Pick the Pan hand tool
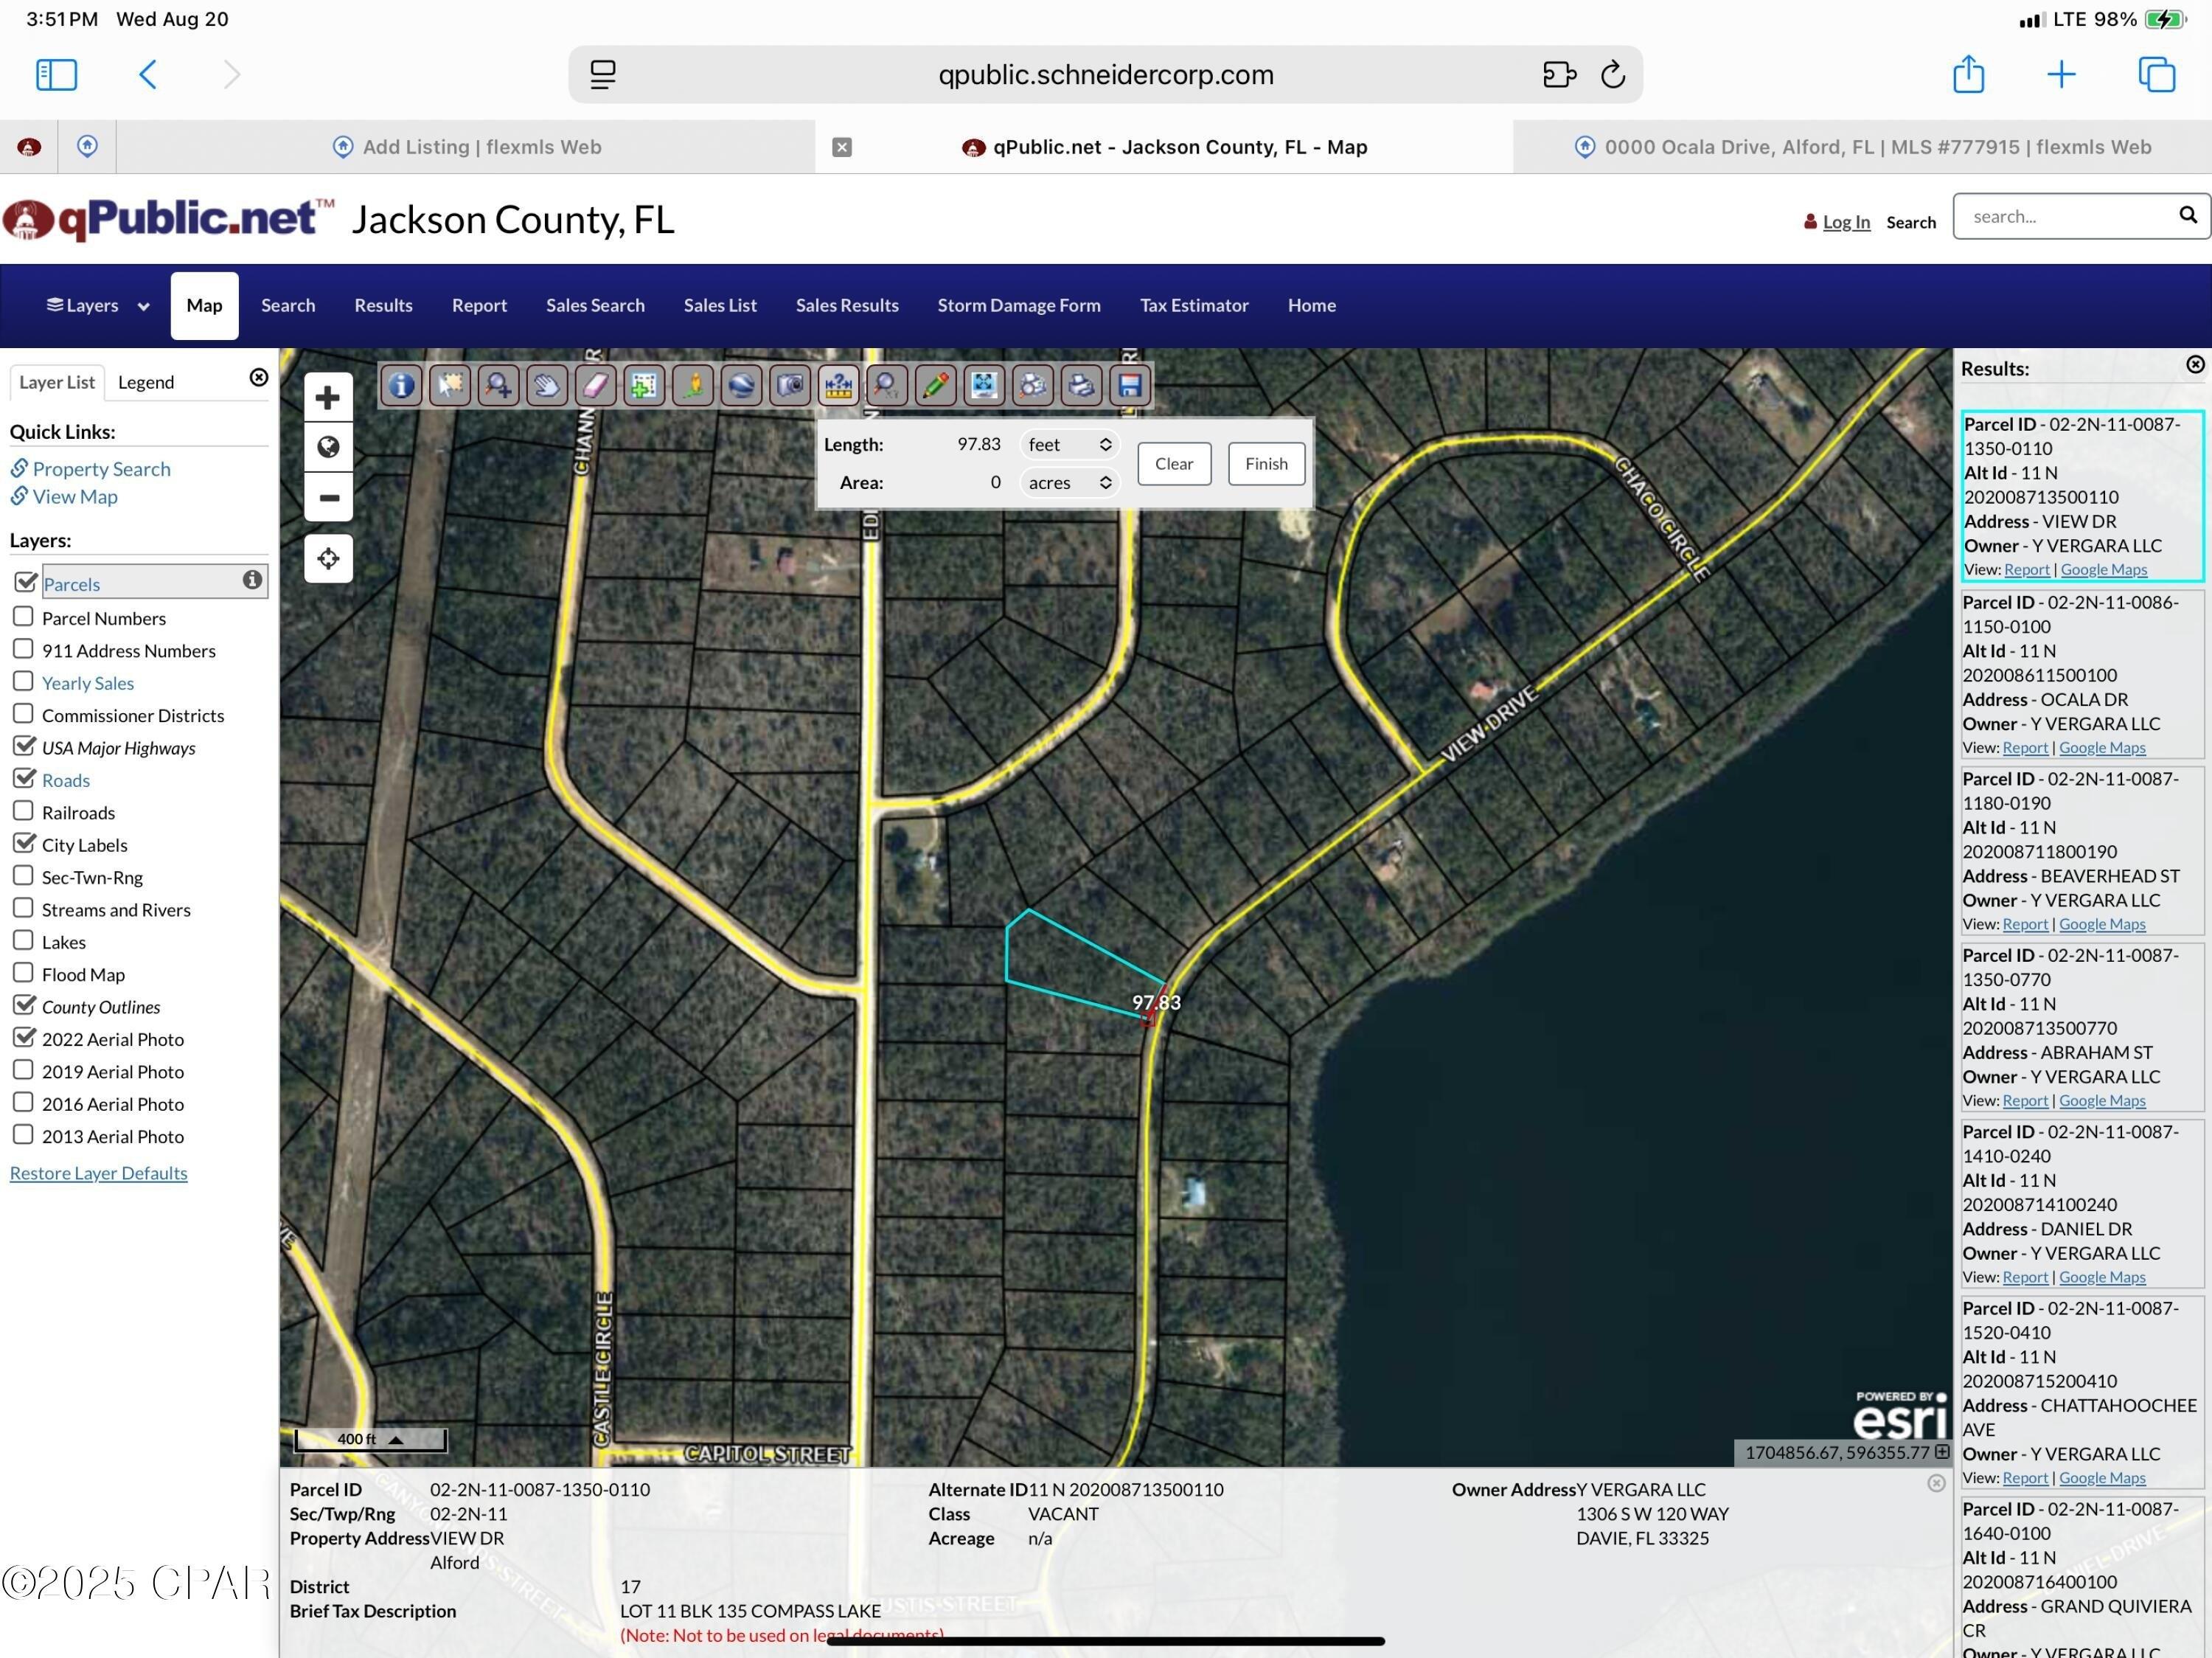2212x1658 pixels. coord(547,385)
